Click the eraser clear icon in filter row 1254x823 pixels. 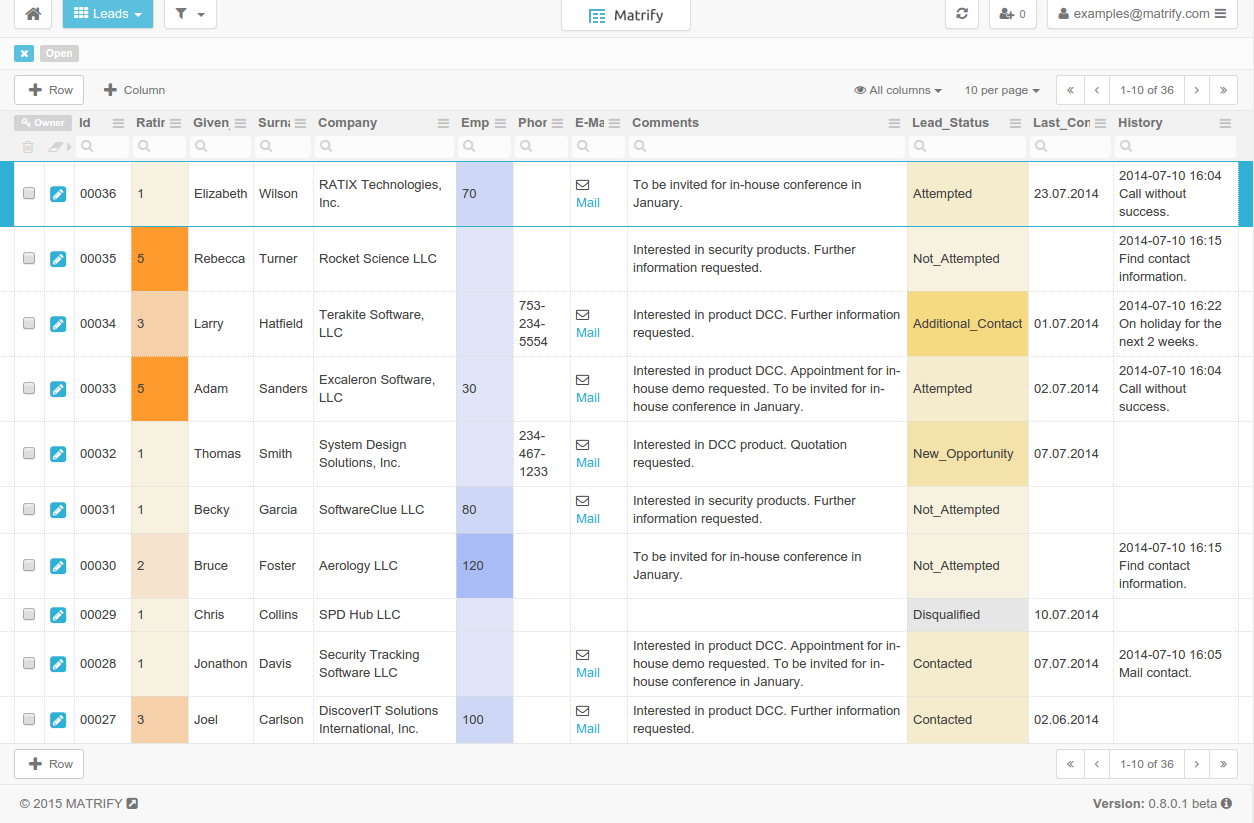[57, 147]
